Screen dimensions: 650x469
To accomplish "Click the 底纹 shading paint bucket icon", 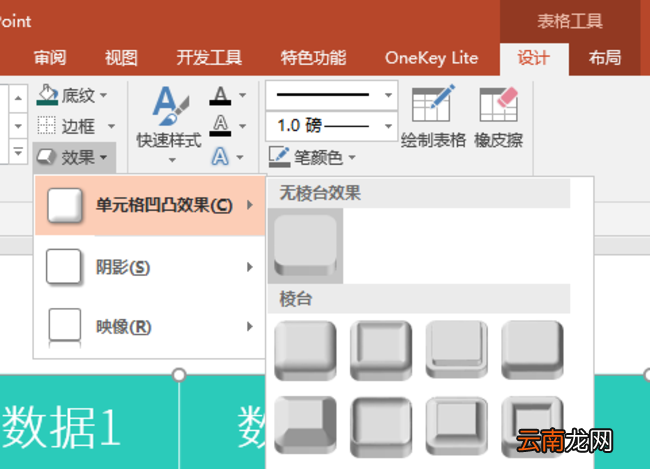I will (x=47, y=95).
